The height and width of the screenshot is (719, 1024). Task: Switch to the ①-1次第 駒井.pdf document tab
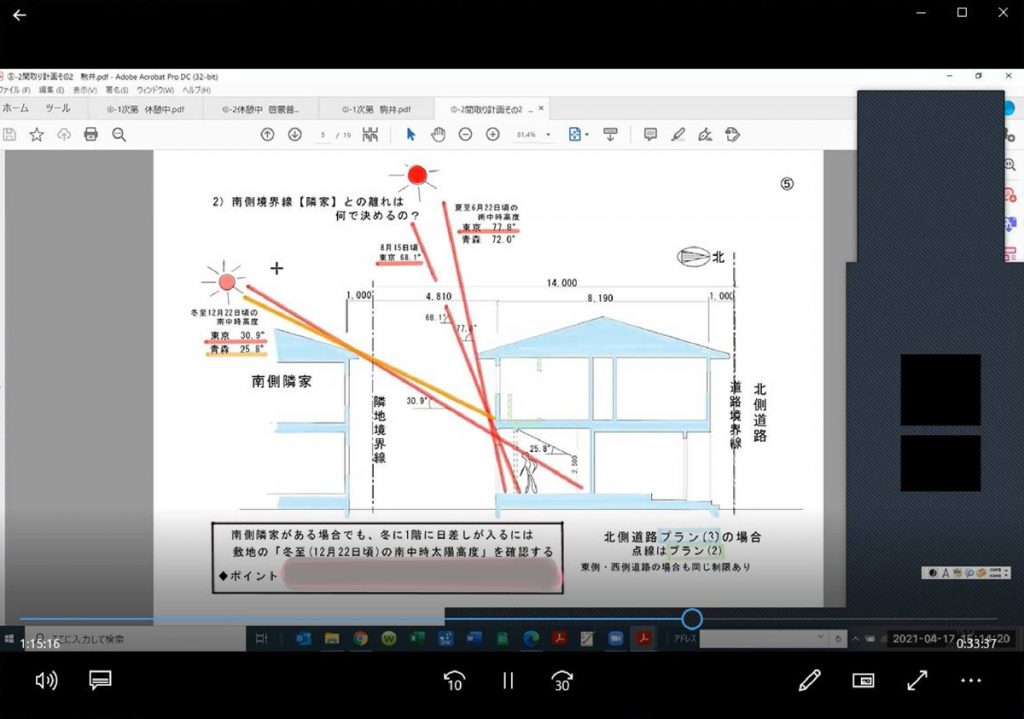(377, 109)
